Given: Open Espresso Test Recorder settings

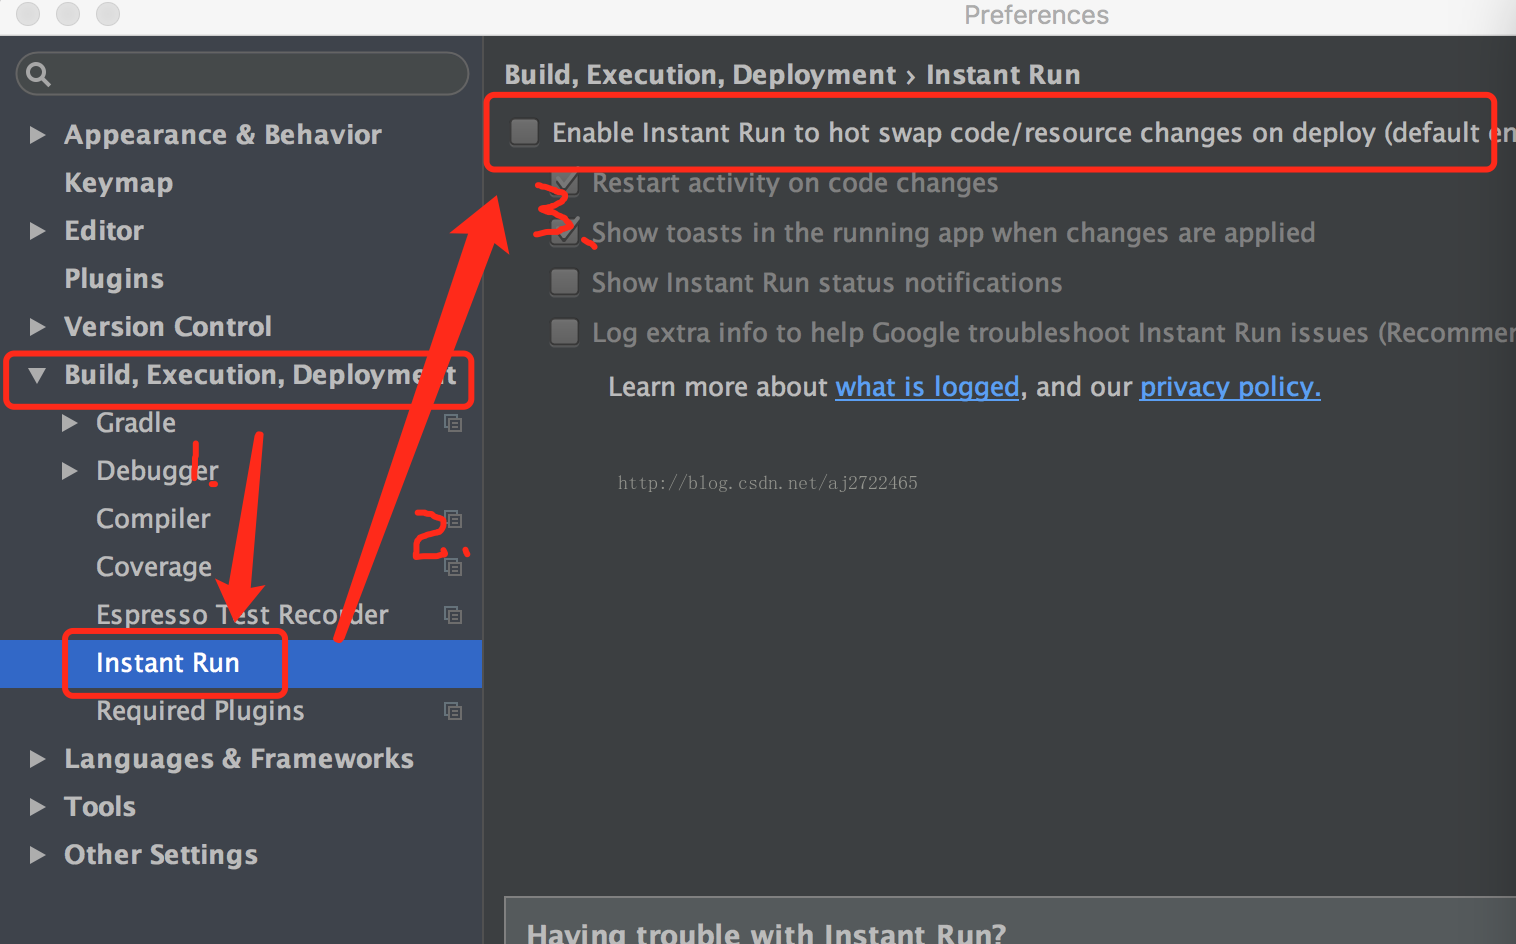Looking at the screenshot, I should 242,615.
